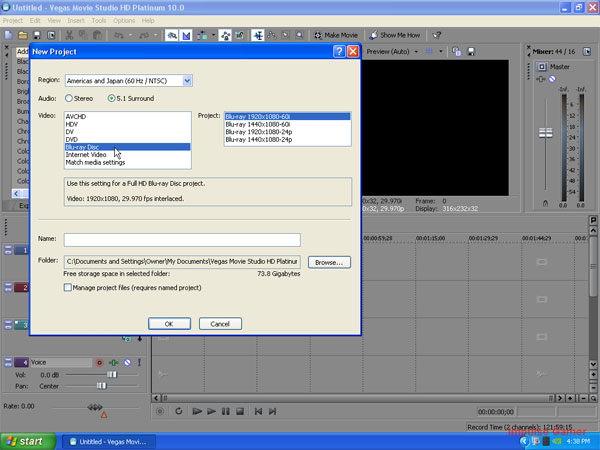Click the Cut scissors icon
The image size is (600, 450).
tap(69, 36)
